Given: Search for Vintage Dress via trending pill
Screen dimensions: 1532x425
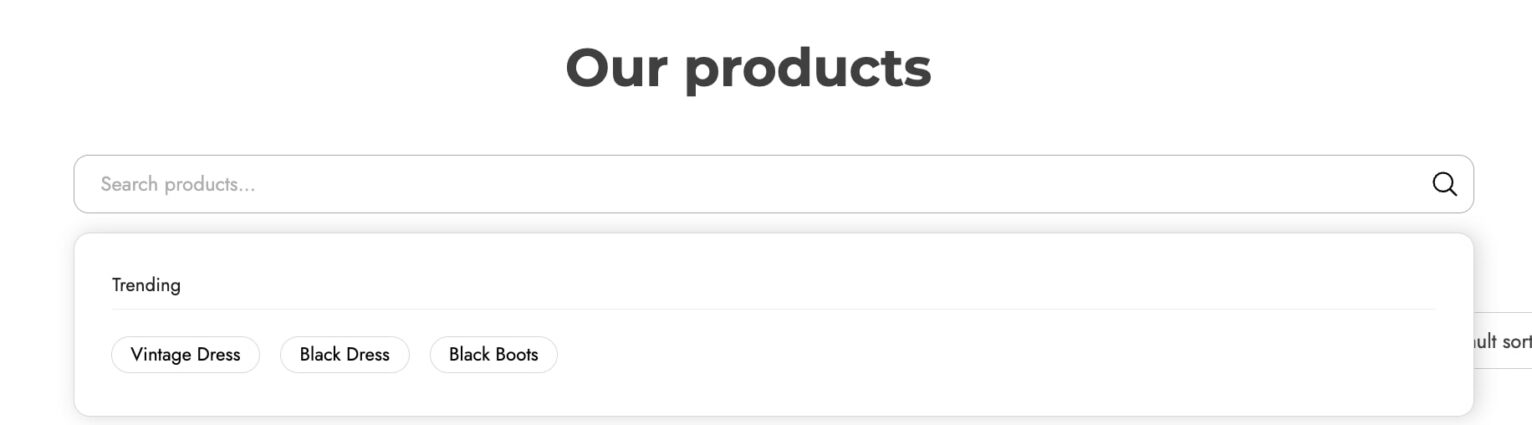Looking at the screenshot, I should click(185, 354).
